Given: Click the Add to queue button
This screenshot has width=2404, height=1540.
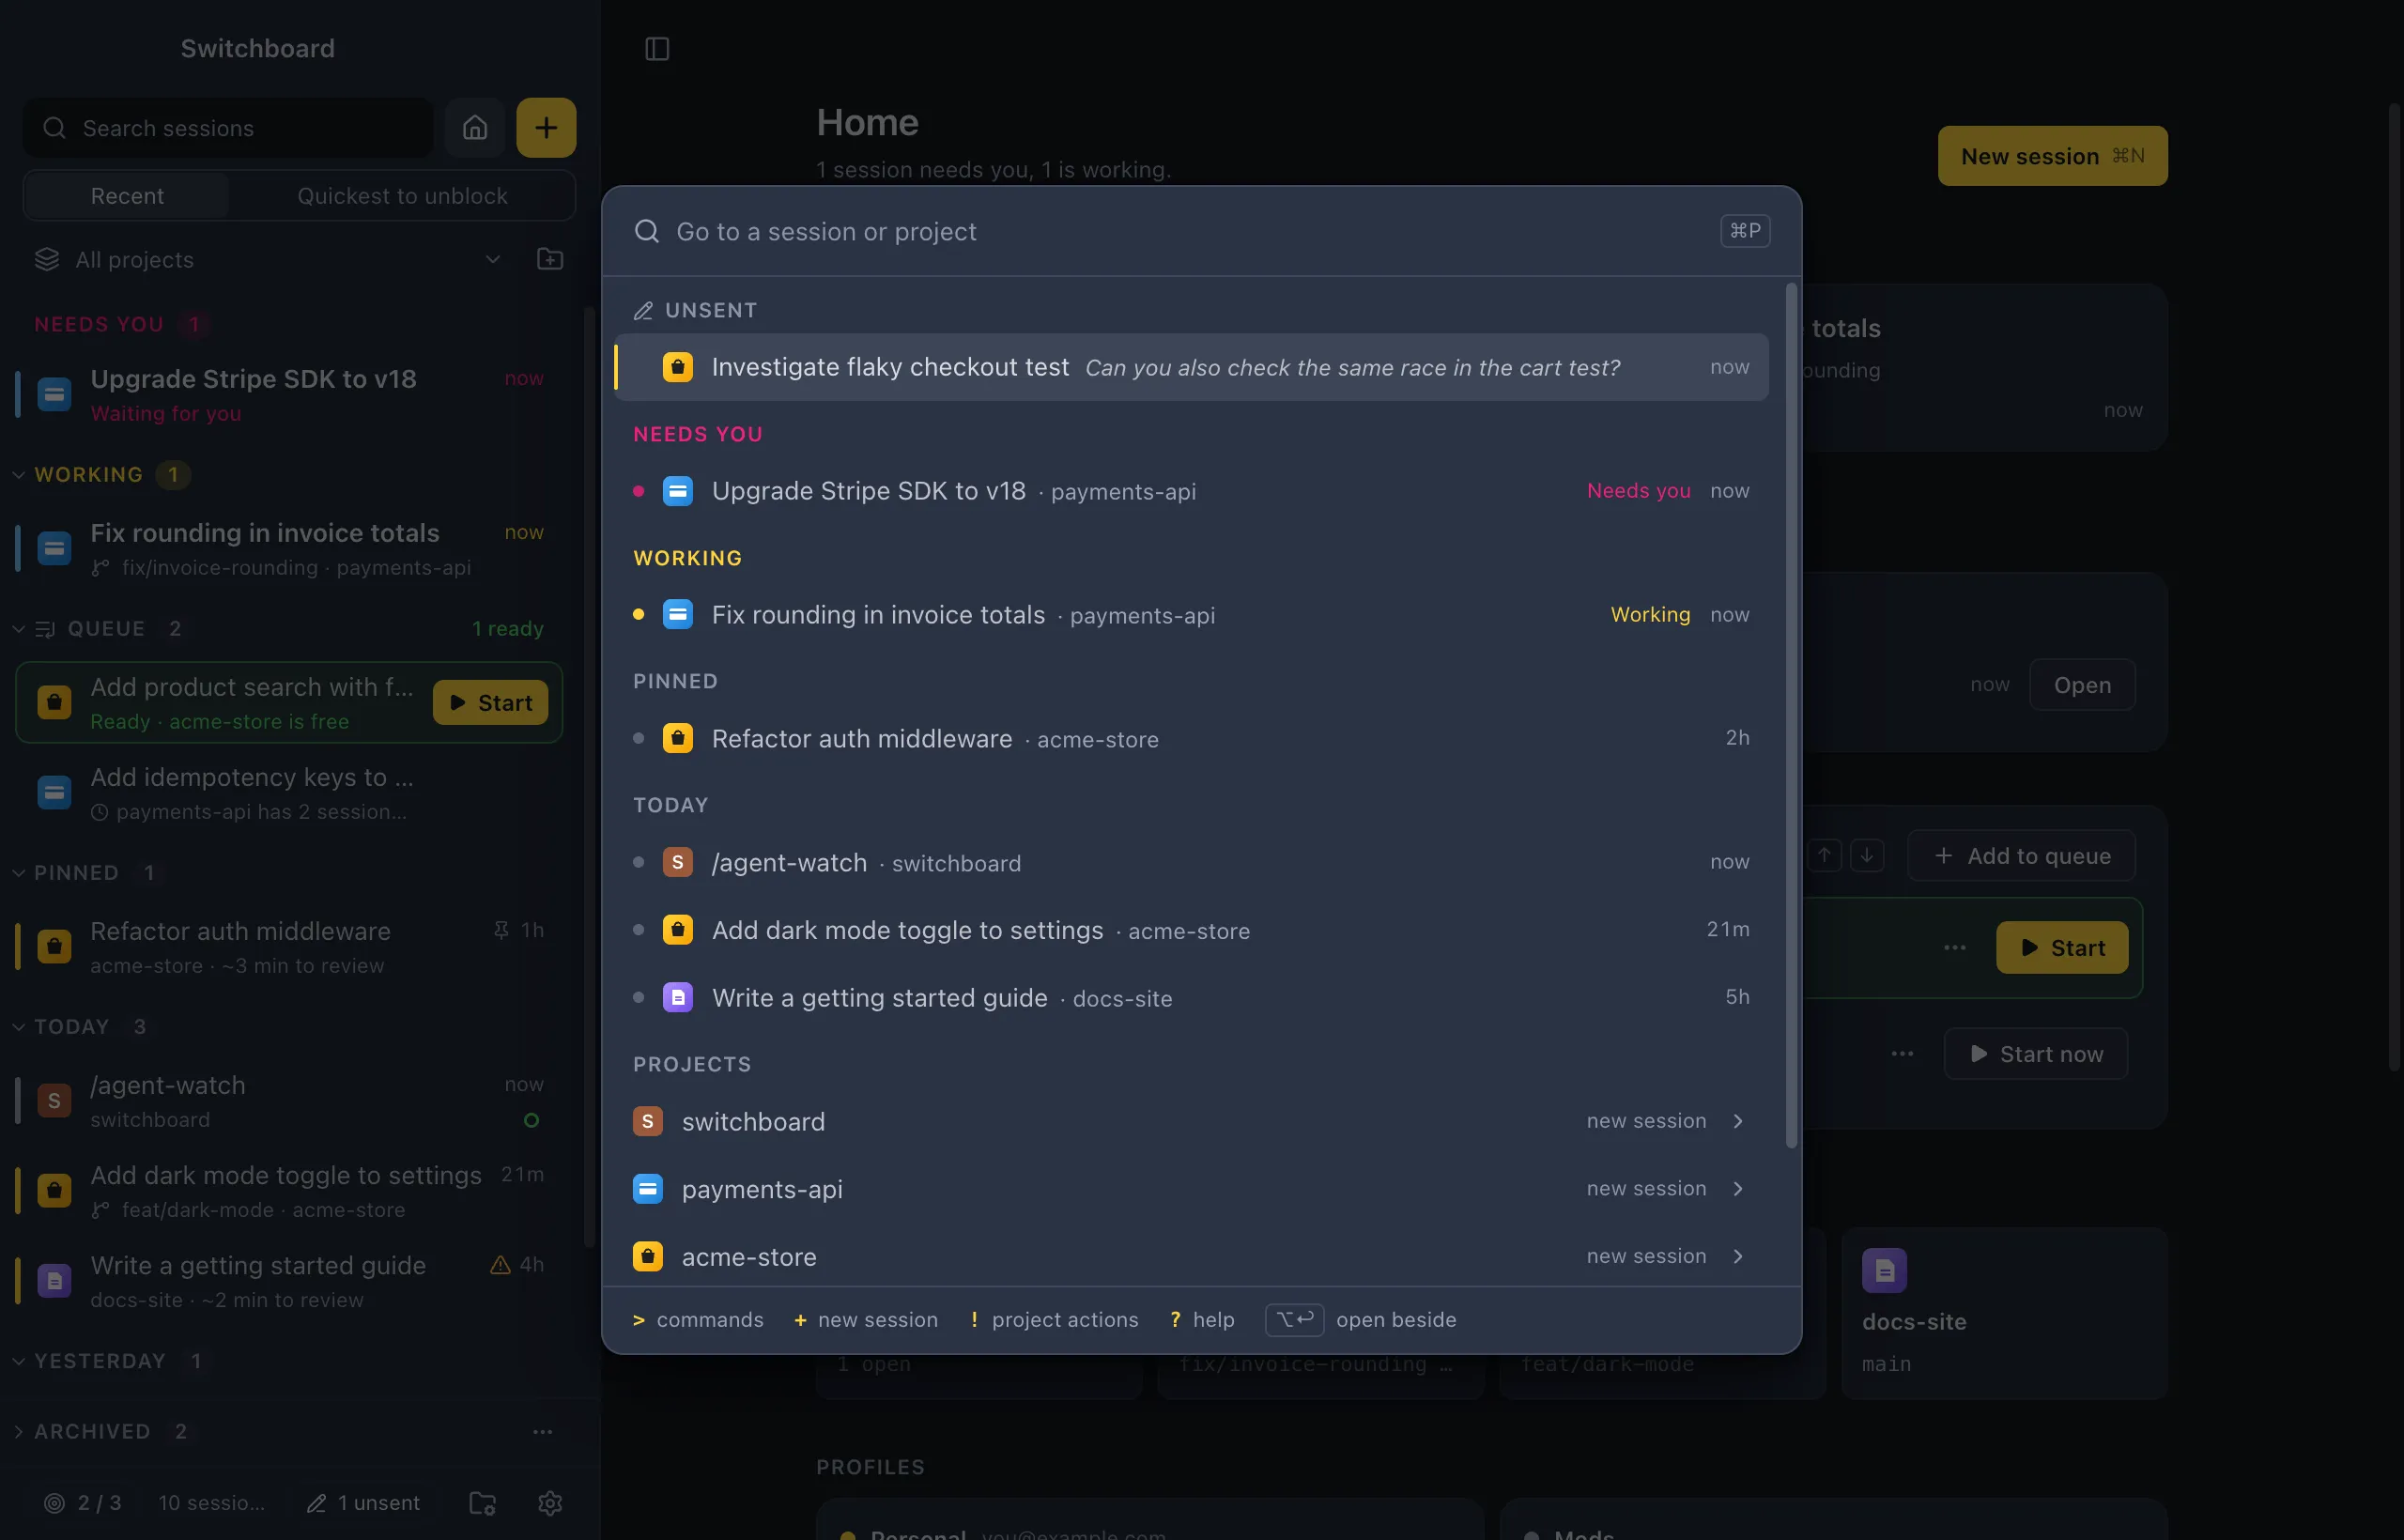Looking at the screenshot, I should click(2021, 855).
